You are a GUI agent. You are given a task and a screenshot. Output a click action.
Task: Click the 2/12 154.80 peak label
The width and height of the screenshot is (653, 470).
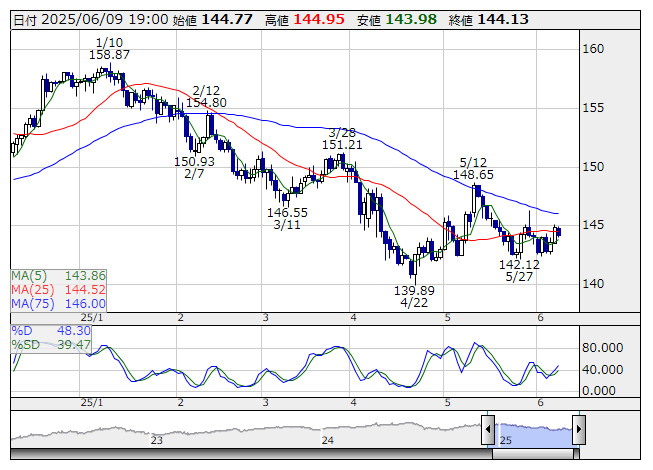(206, 97)
